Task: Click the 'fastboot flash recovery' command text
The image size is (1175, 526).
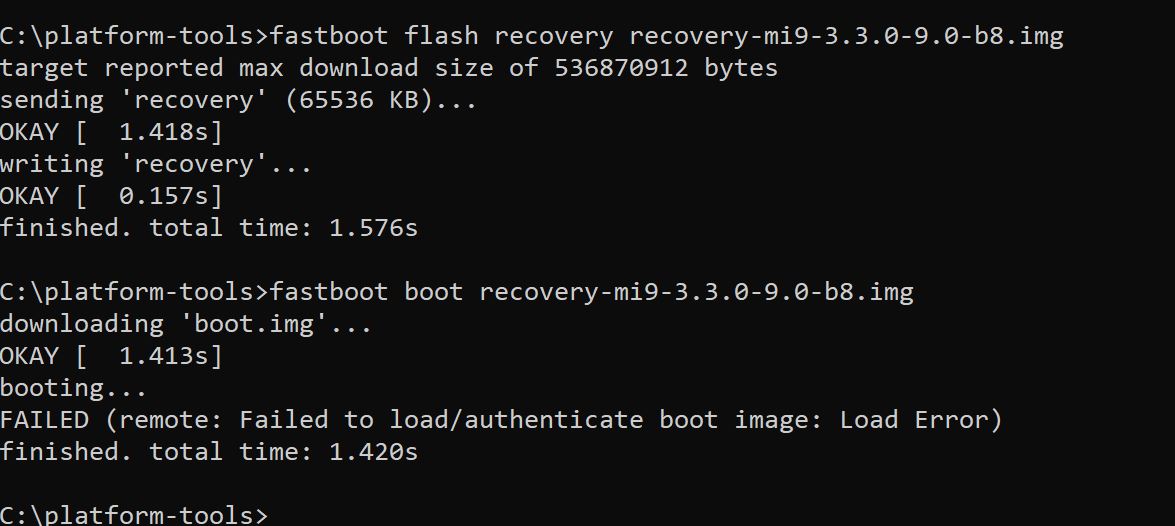Action: 441,36
